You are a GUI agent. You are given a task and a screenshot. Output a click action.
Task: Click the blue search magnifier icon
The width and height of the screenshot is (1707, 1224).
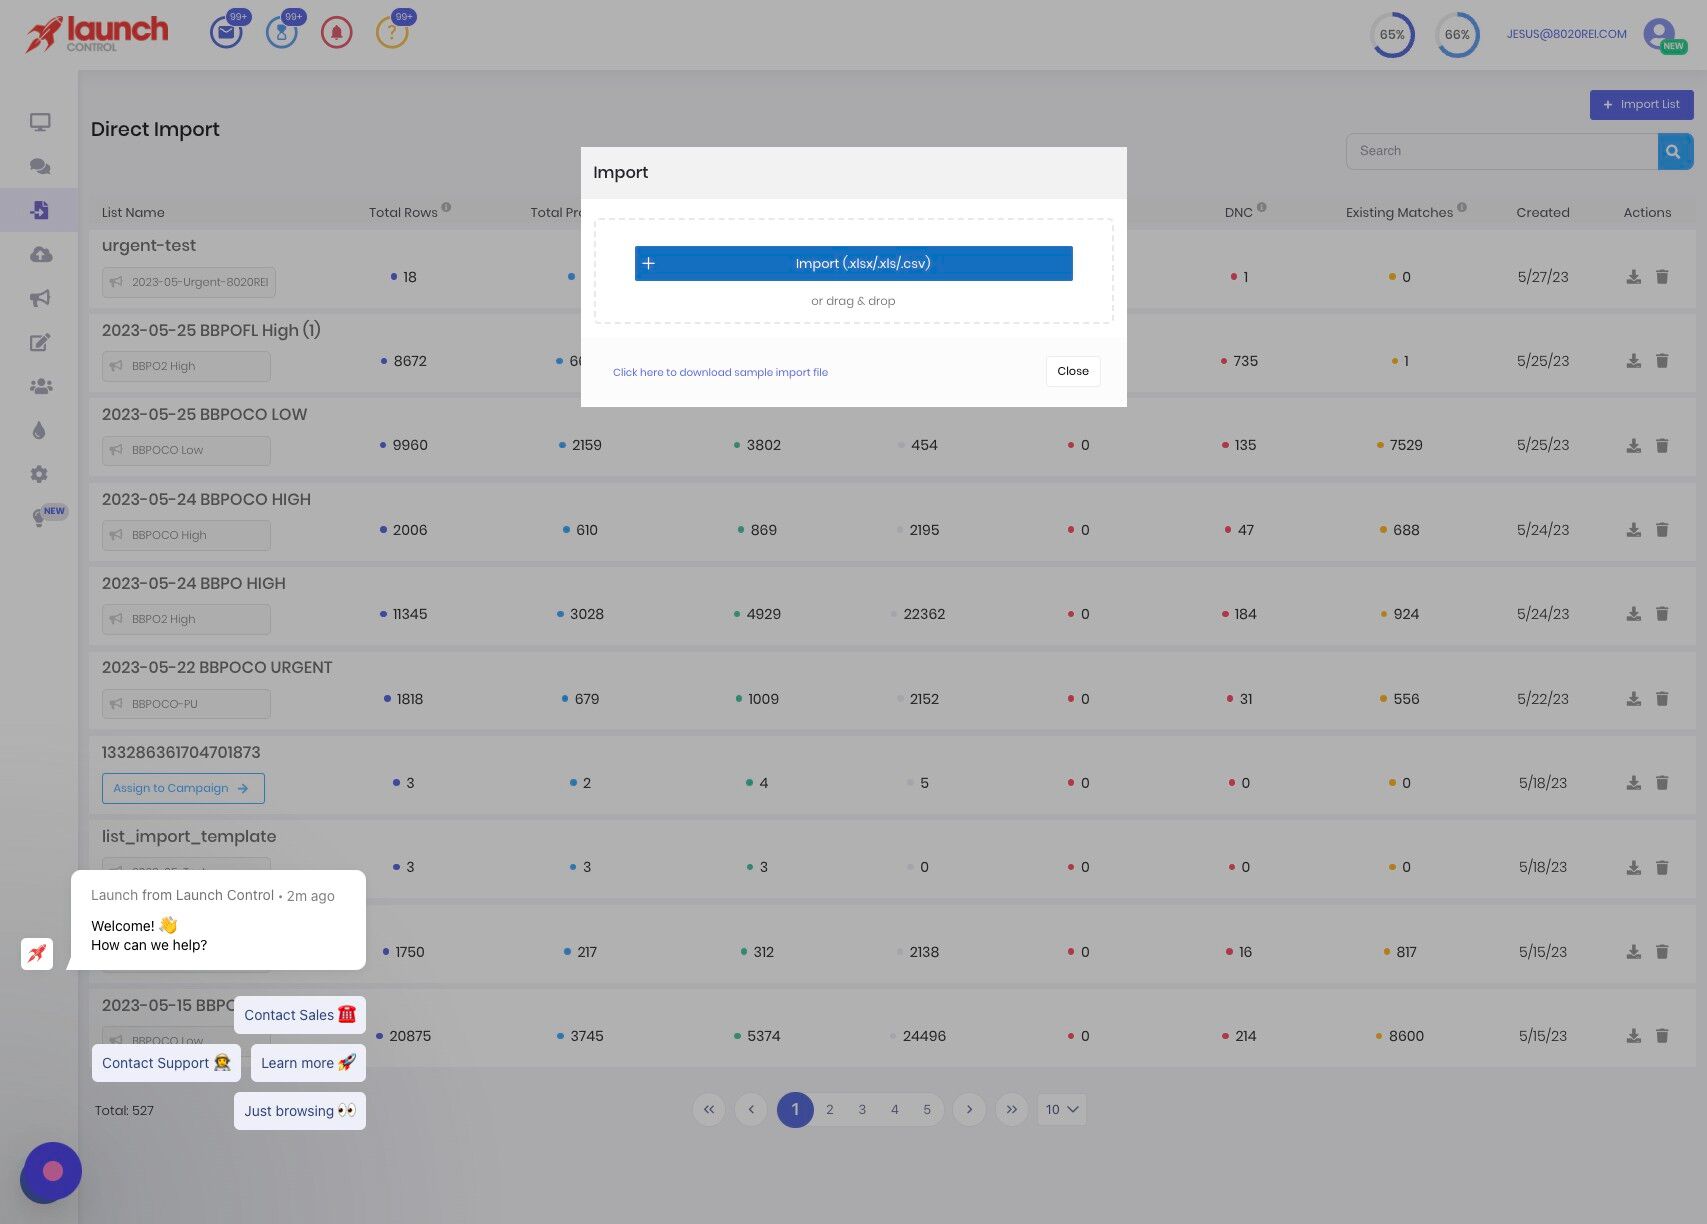1674,151
